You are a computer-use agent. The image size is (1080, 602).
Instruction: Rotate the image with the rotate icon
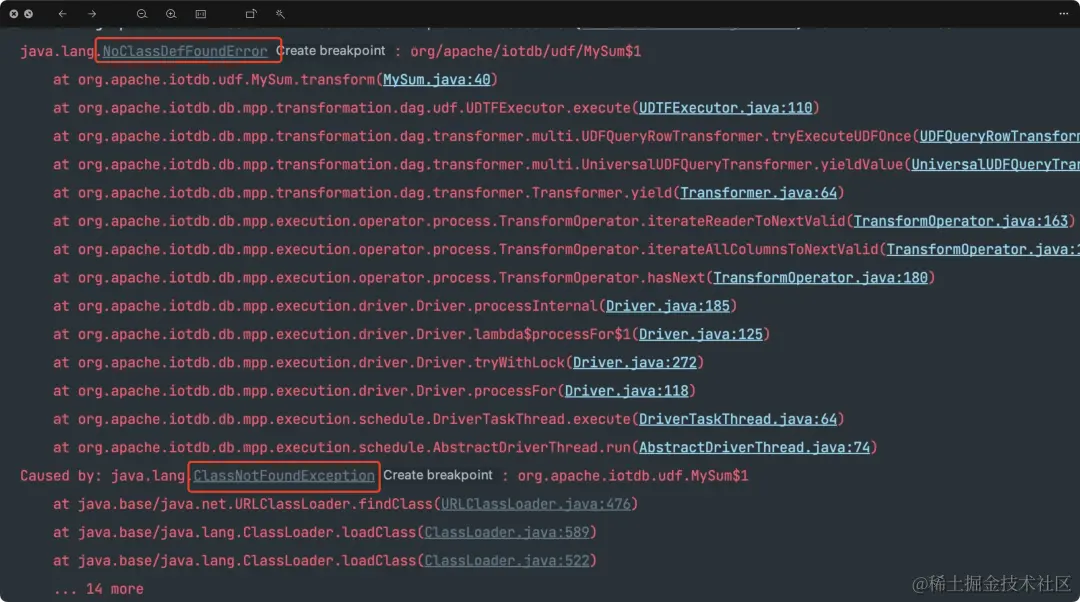[x=251, y=14]
